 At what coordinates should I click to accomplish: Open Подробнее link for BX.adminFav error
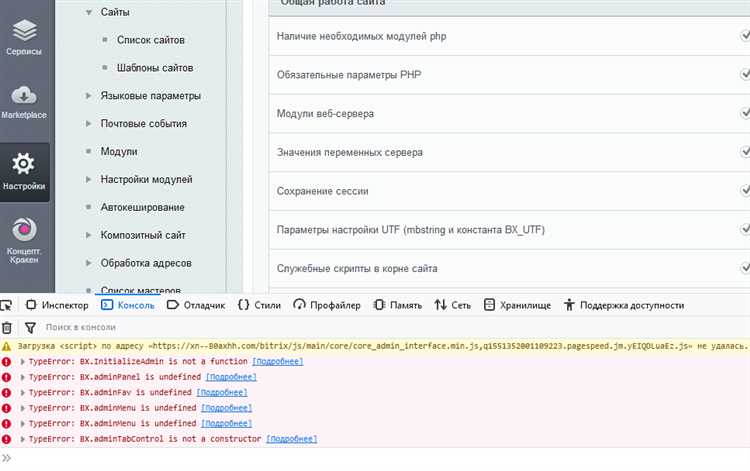[222, 393]
